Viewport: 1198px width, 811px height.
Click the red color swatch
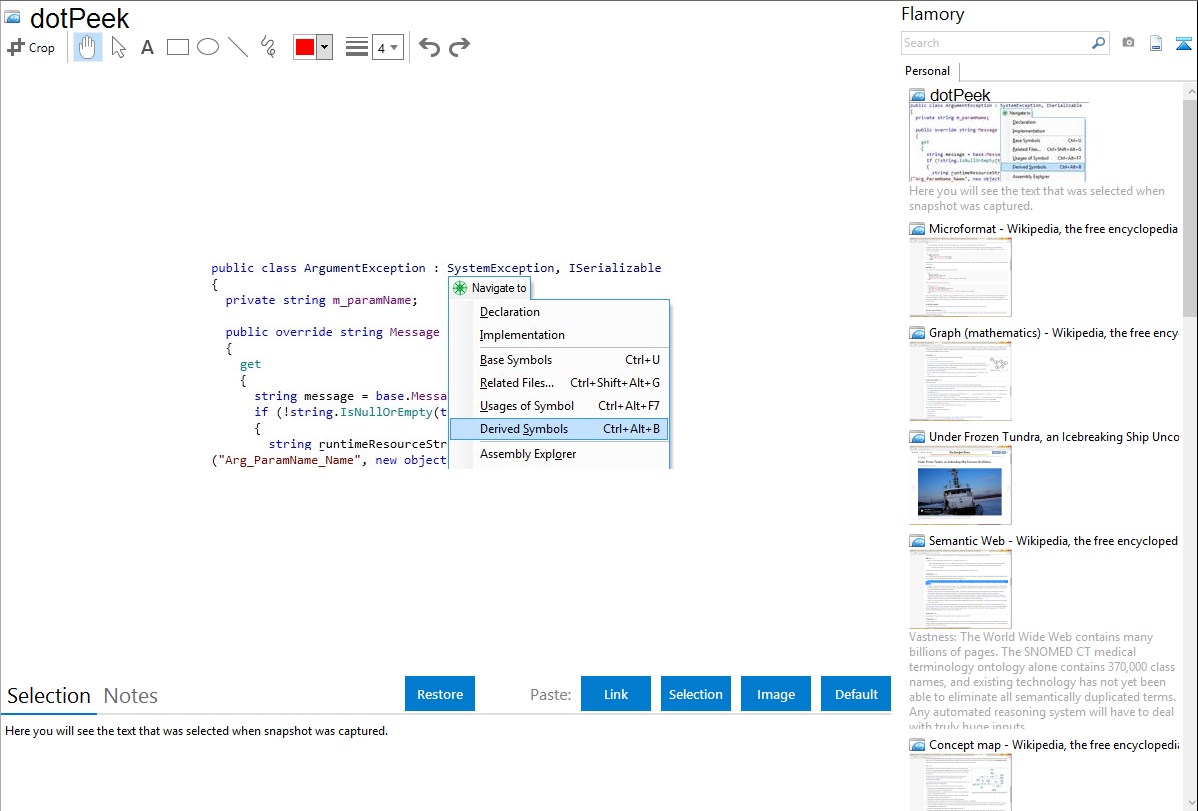tap(305, 47)
